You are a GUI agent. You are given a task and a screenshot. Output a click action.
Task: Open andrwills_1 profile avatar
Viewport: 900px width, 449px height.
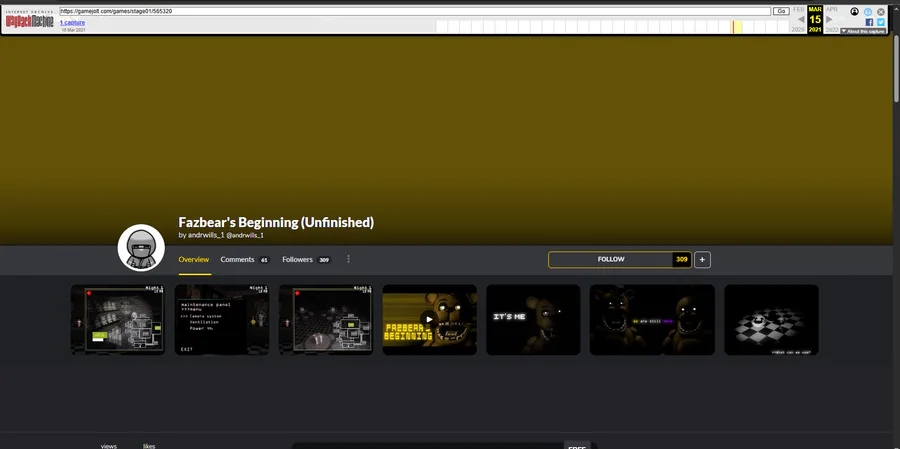click(141, 247)
